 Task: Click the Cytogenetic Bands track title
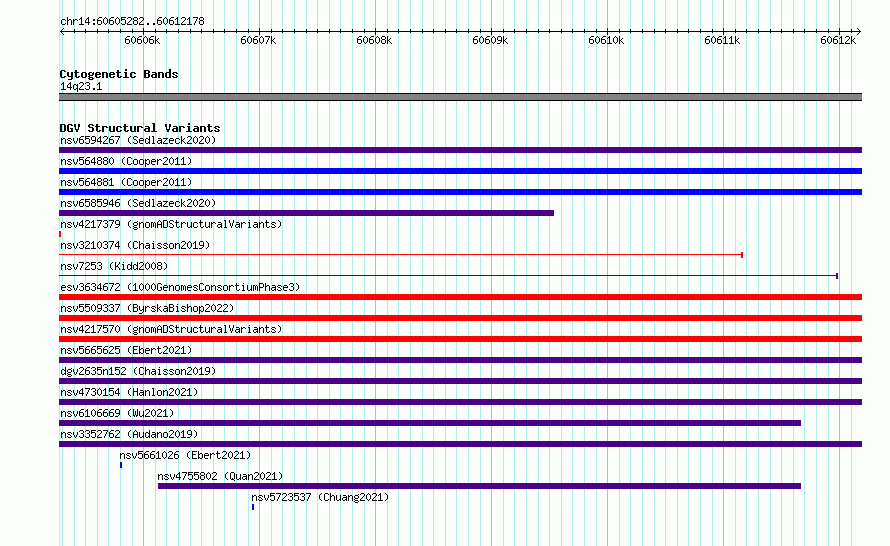pos(119,74)
